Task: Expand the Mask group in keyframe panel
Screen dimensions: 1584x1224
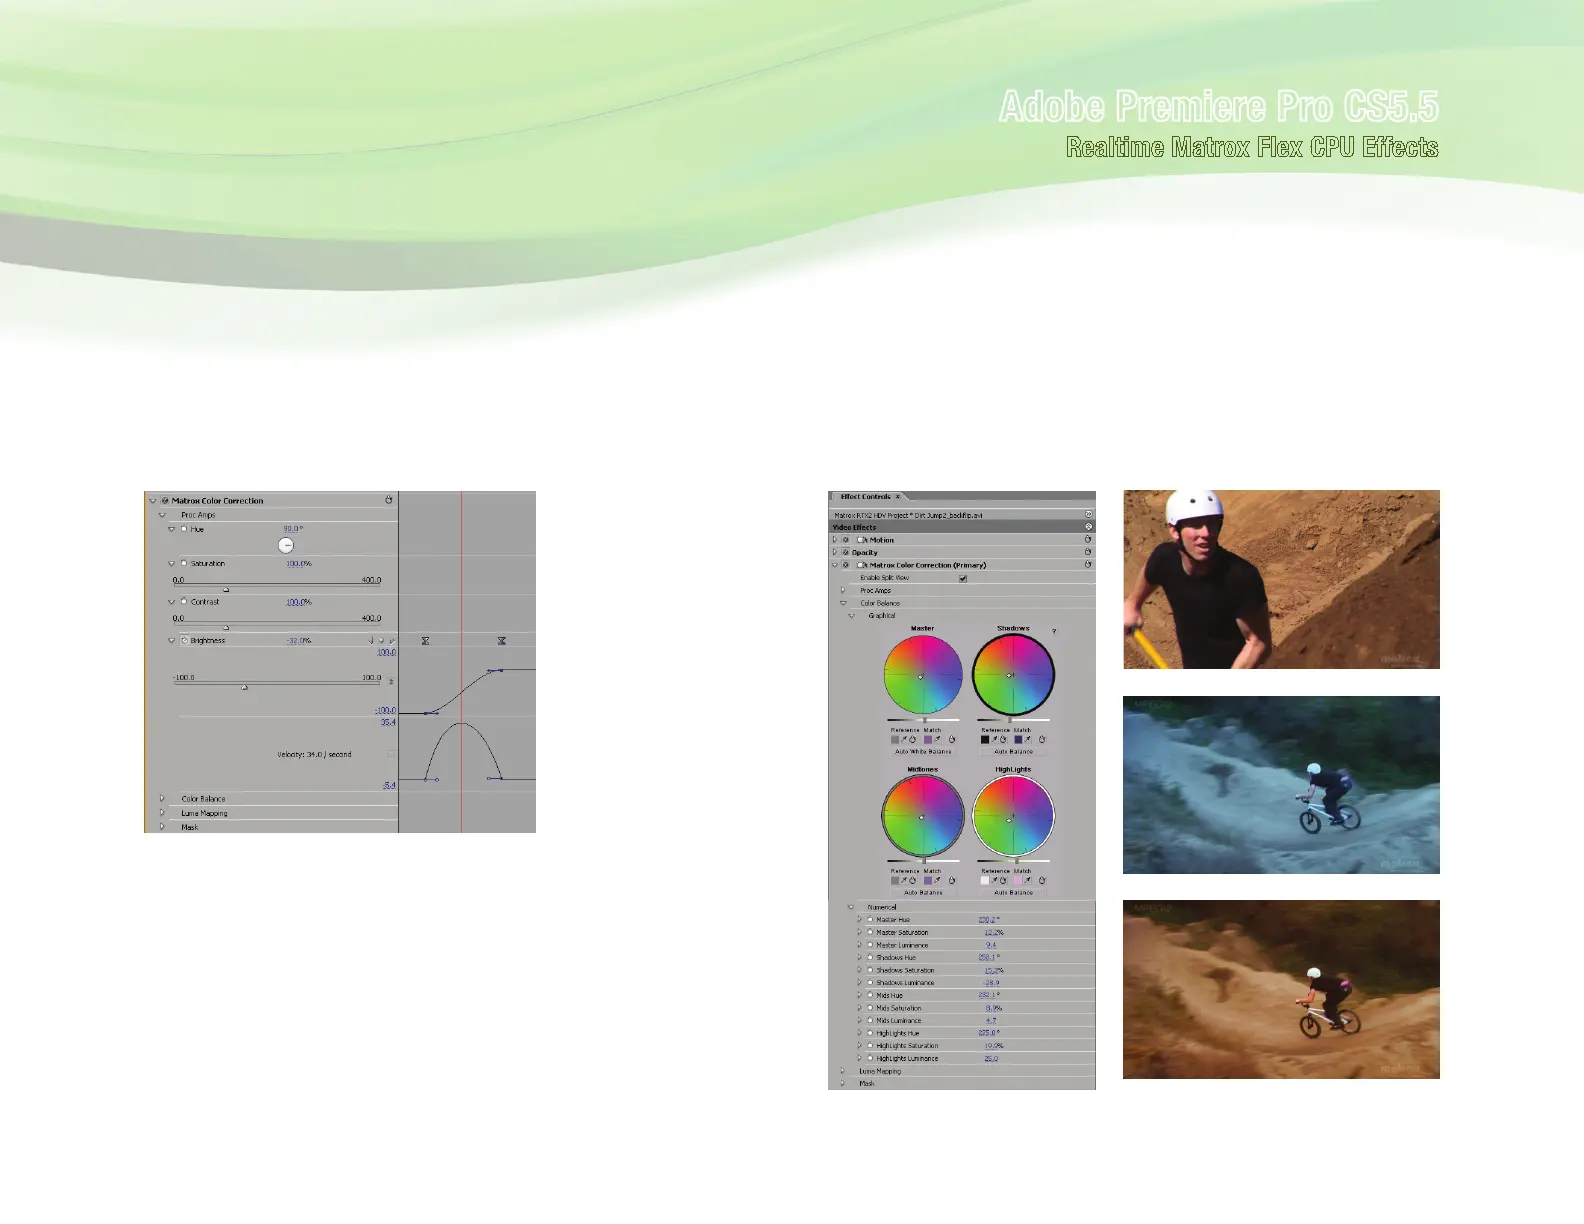Action: click(x=162, y=827)
